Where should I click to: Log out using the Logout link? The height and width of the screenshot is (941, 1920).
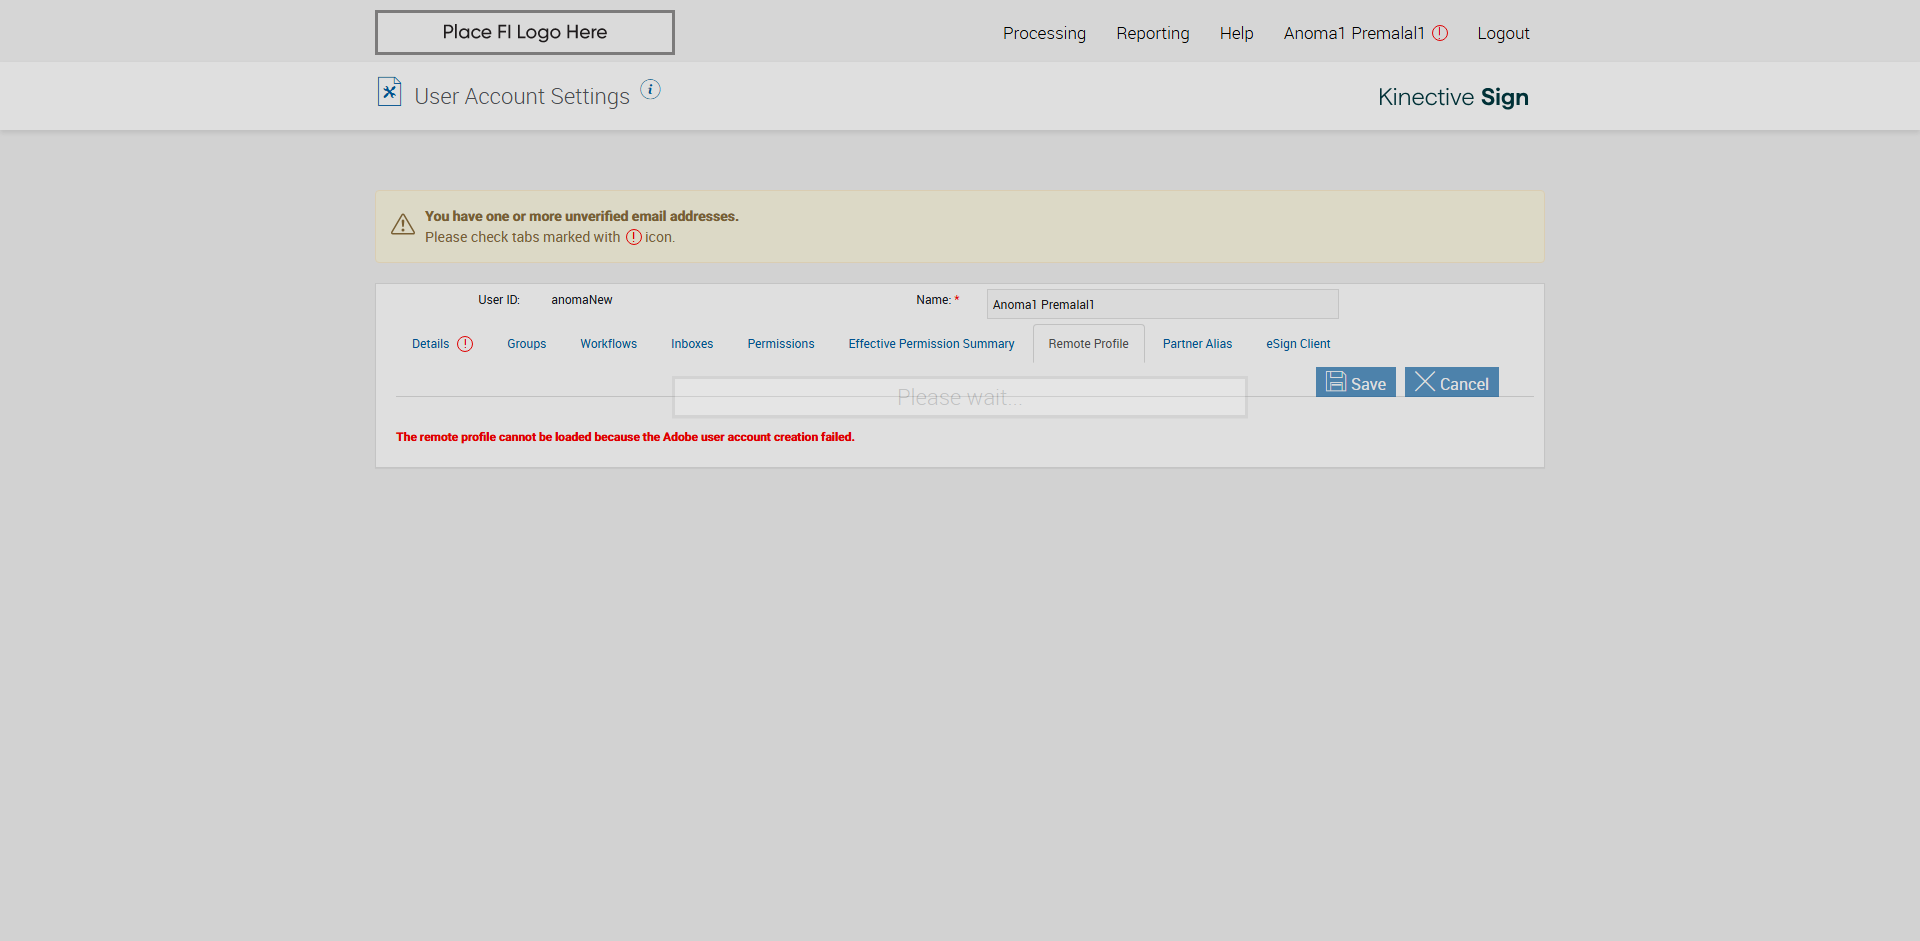[x=1503, y=33]
